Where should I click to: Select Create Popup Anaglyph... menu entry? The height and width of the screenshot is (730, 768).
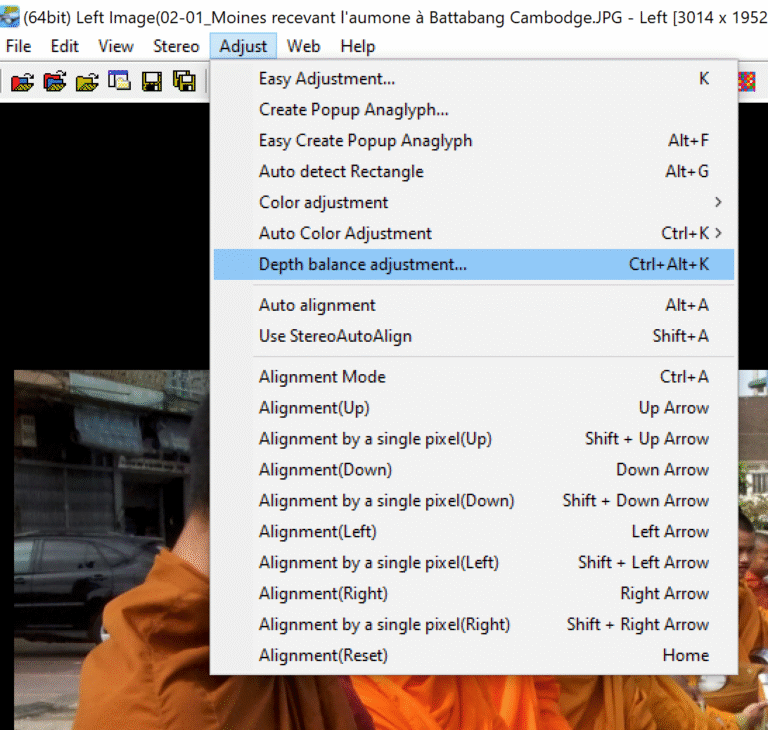pyautogui.click(x=474, y=109)
